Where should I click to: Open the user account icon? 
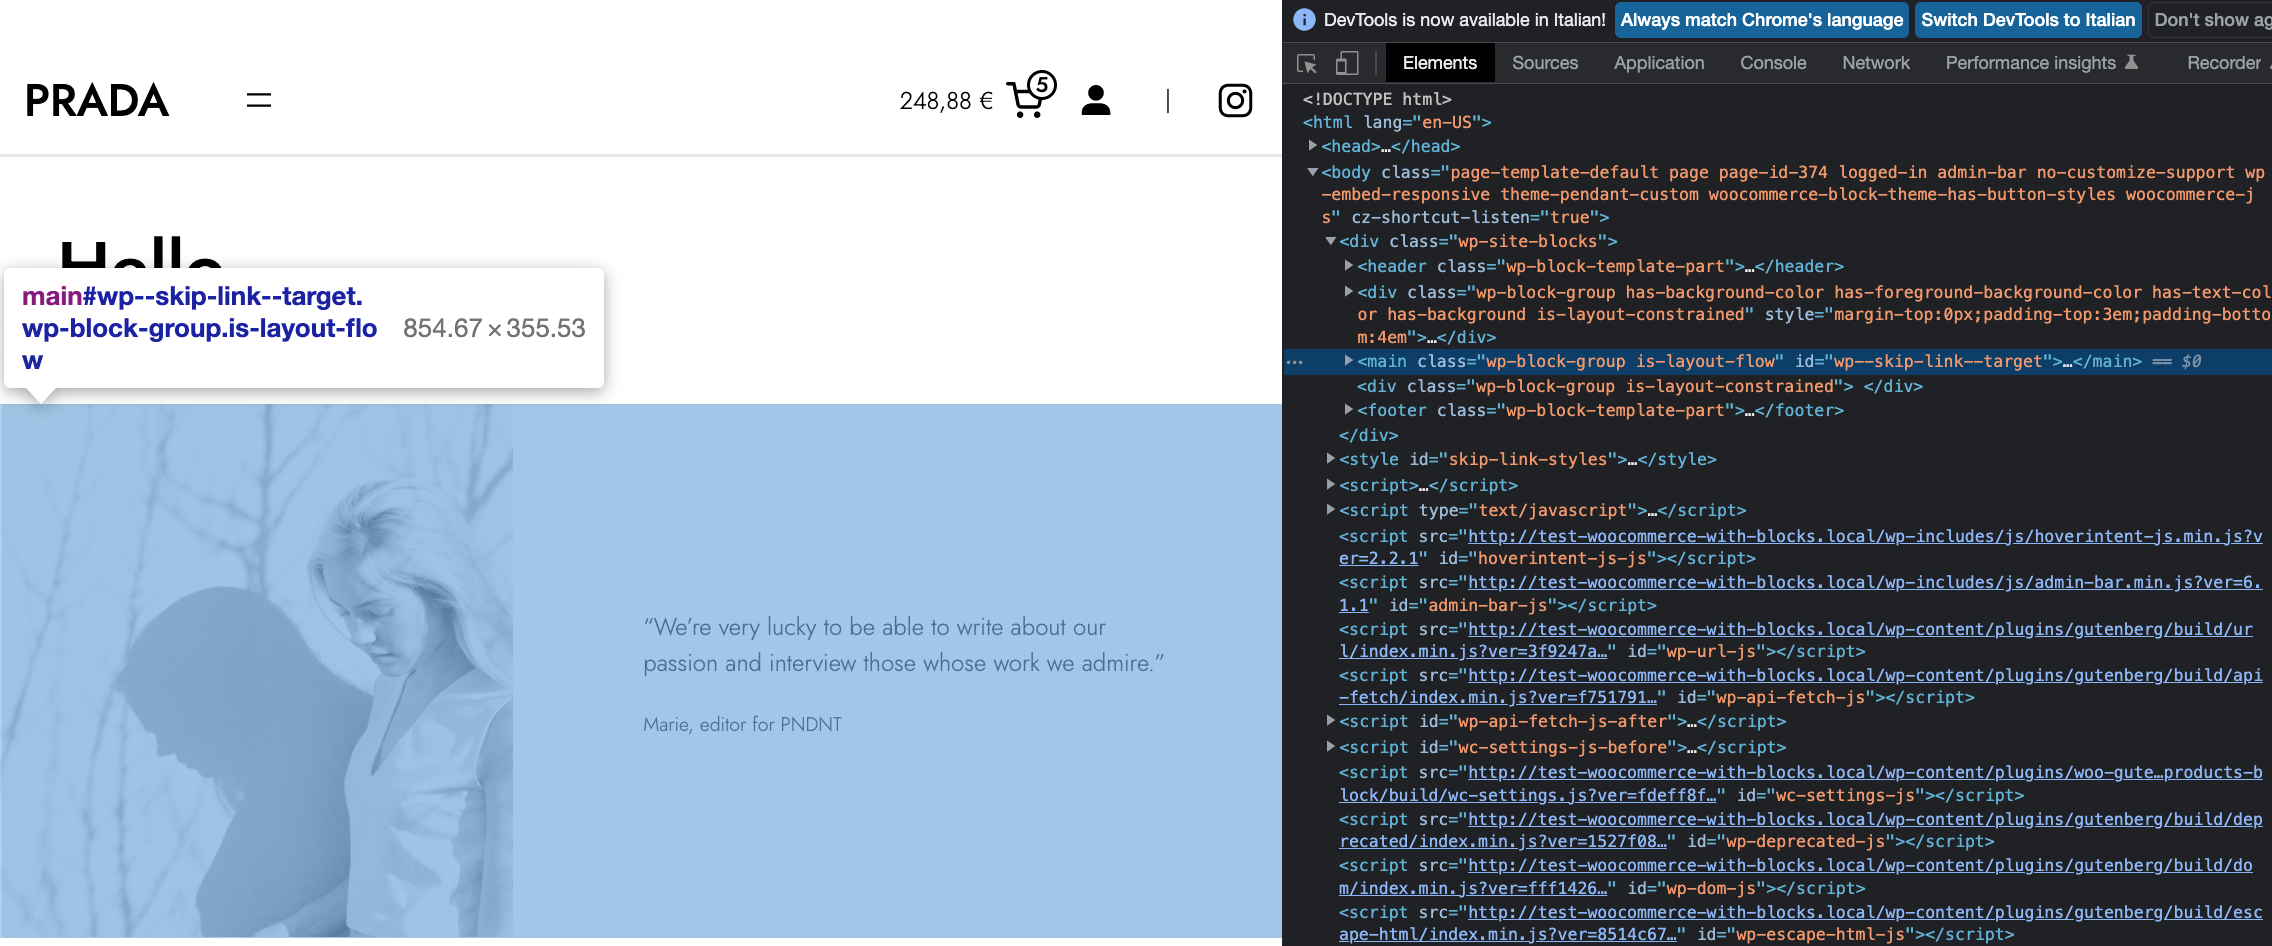1096,100
